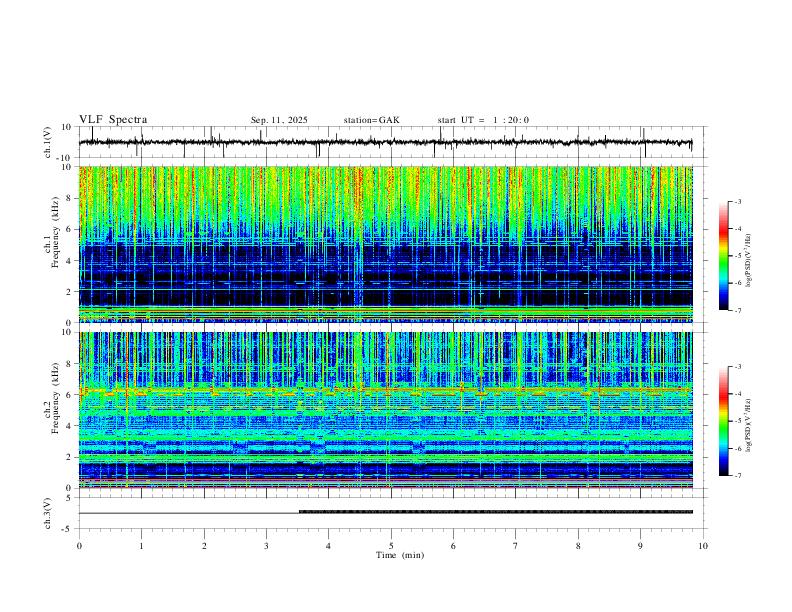Click the 'VLF Spectra' title text
Screen dimensions: 792x612
[113, 120]
